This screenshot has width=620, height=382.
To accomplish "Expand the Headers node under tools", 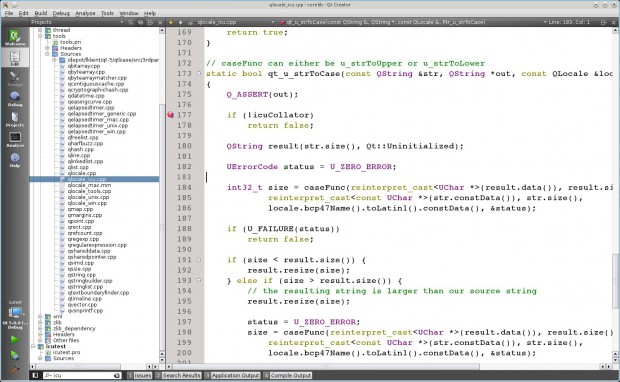I will click(x=47, y=48).
